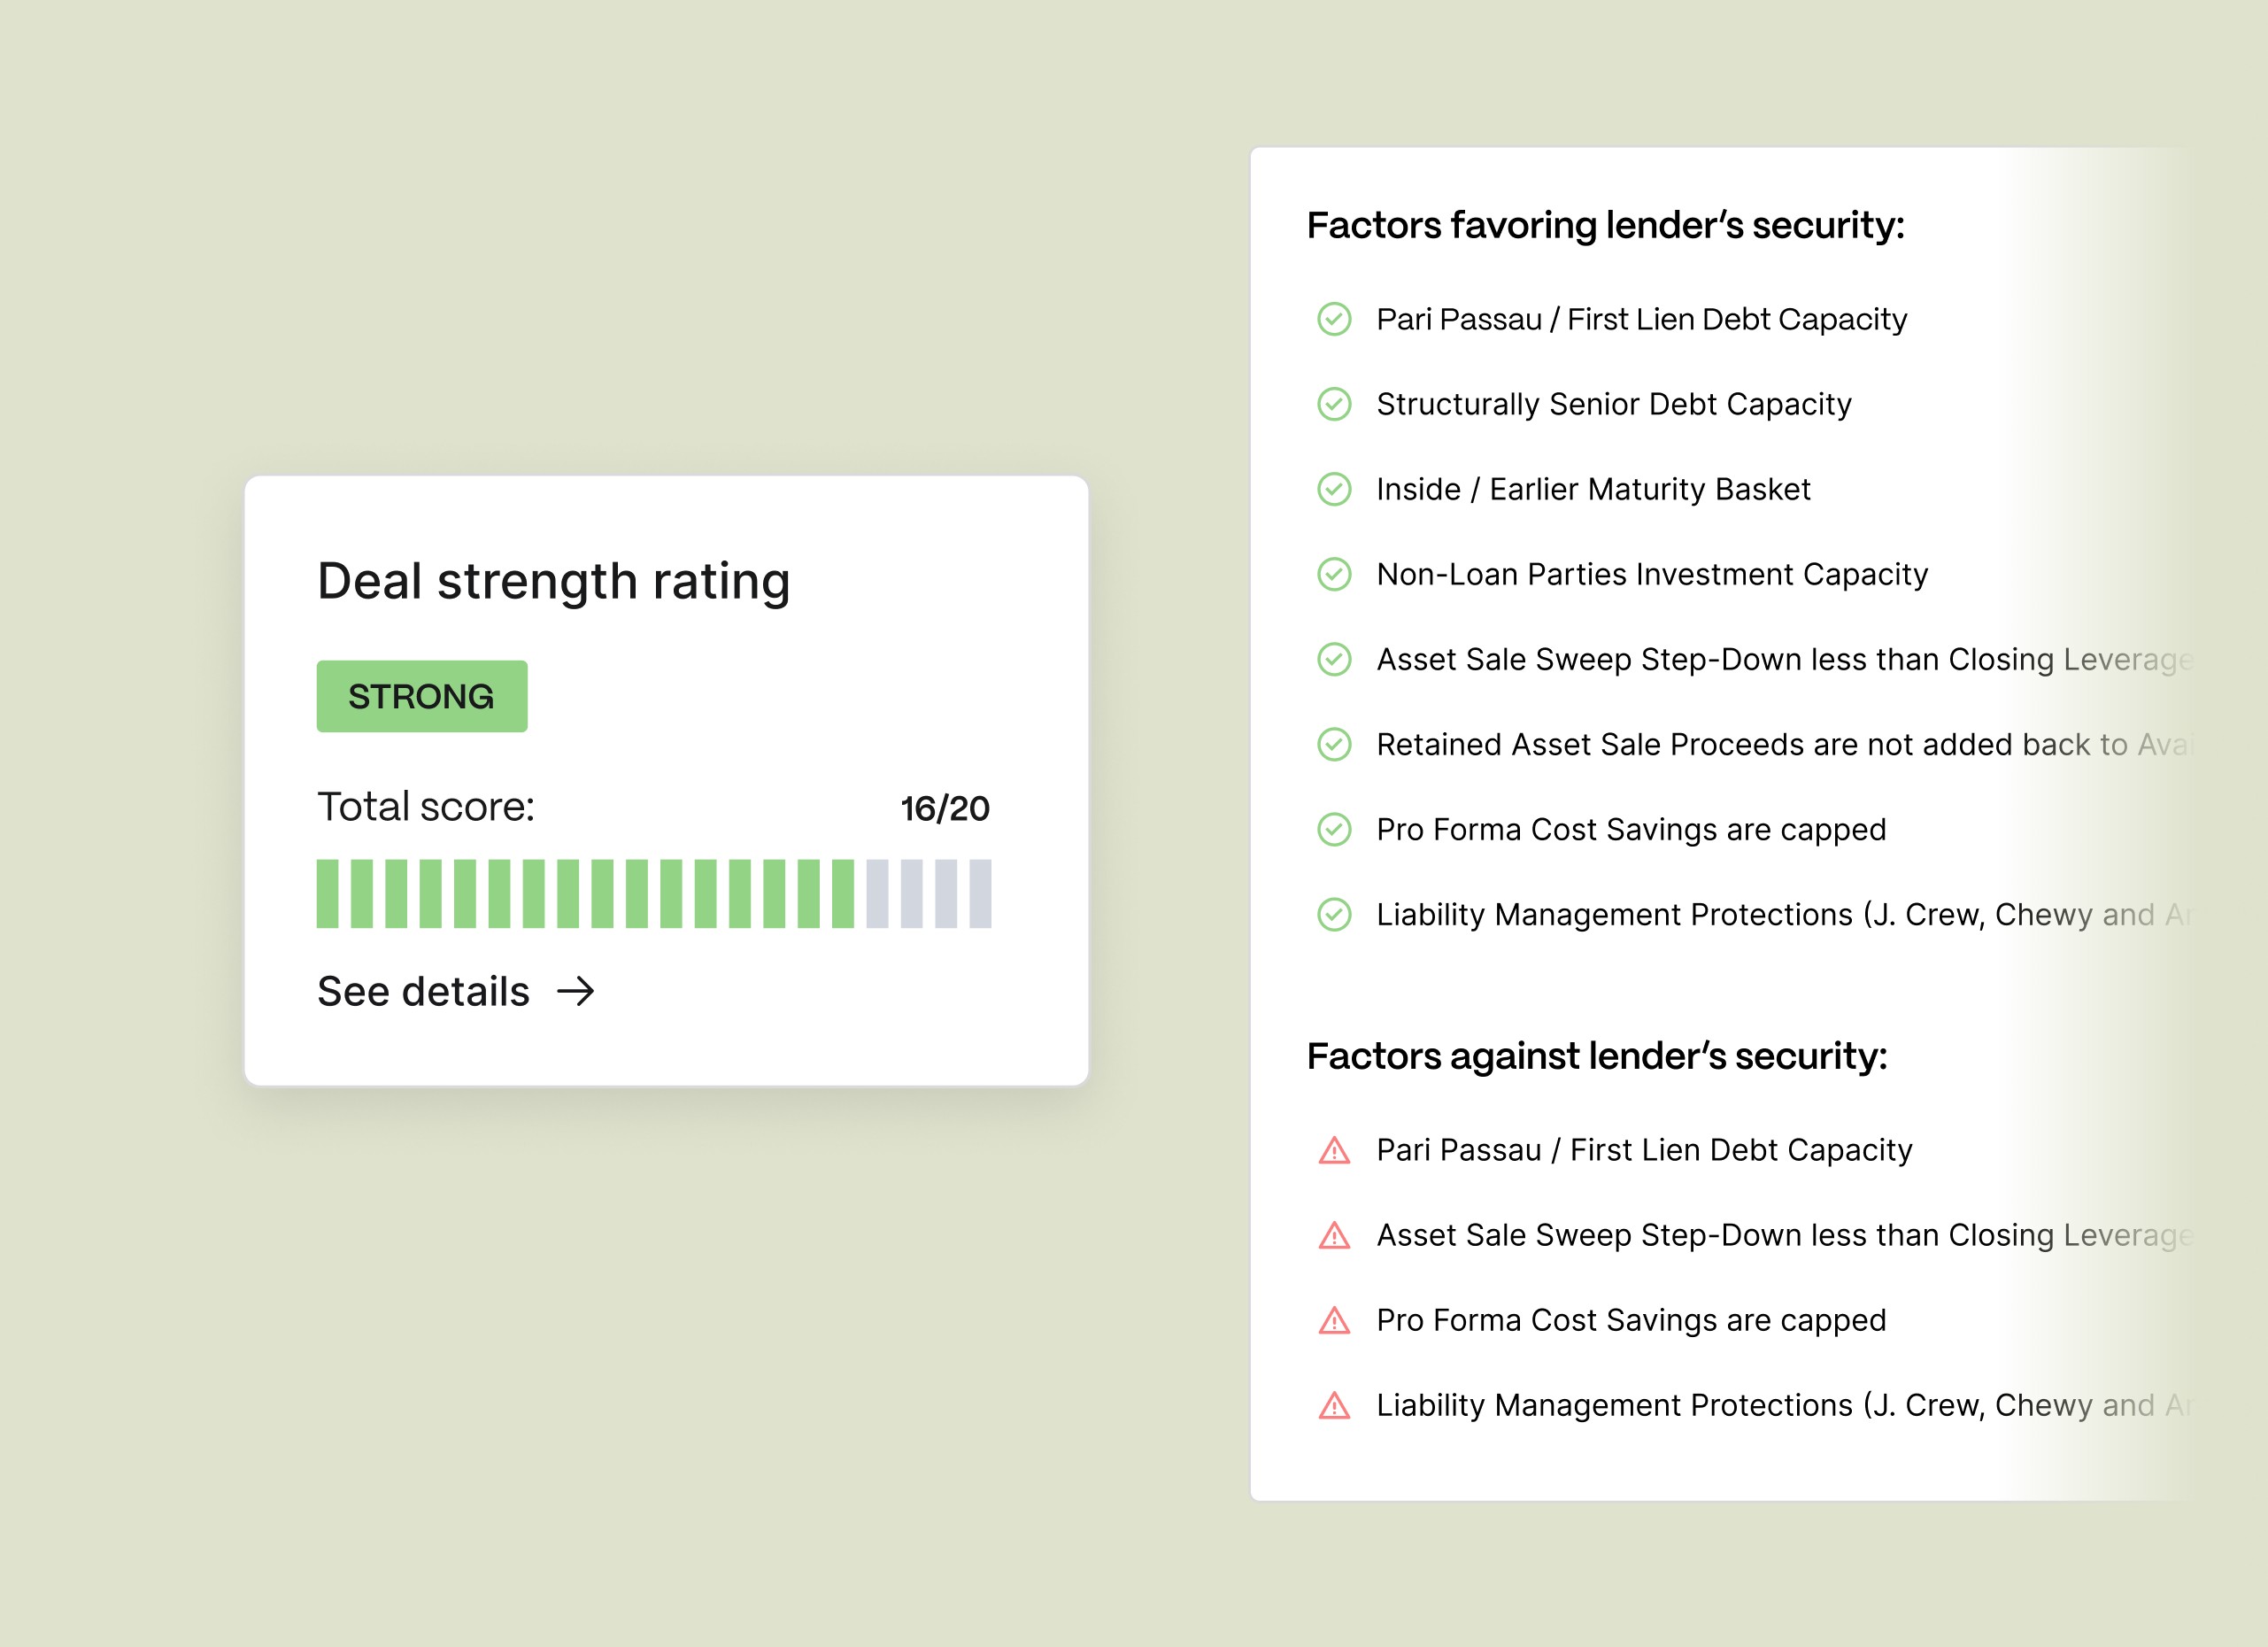2268x1647 pixels.
Task: Click green check icon beside Structurally Senior Debt Capacity
Action: (x=1334, y=404)
